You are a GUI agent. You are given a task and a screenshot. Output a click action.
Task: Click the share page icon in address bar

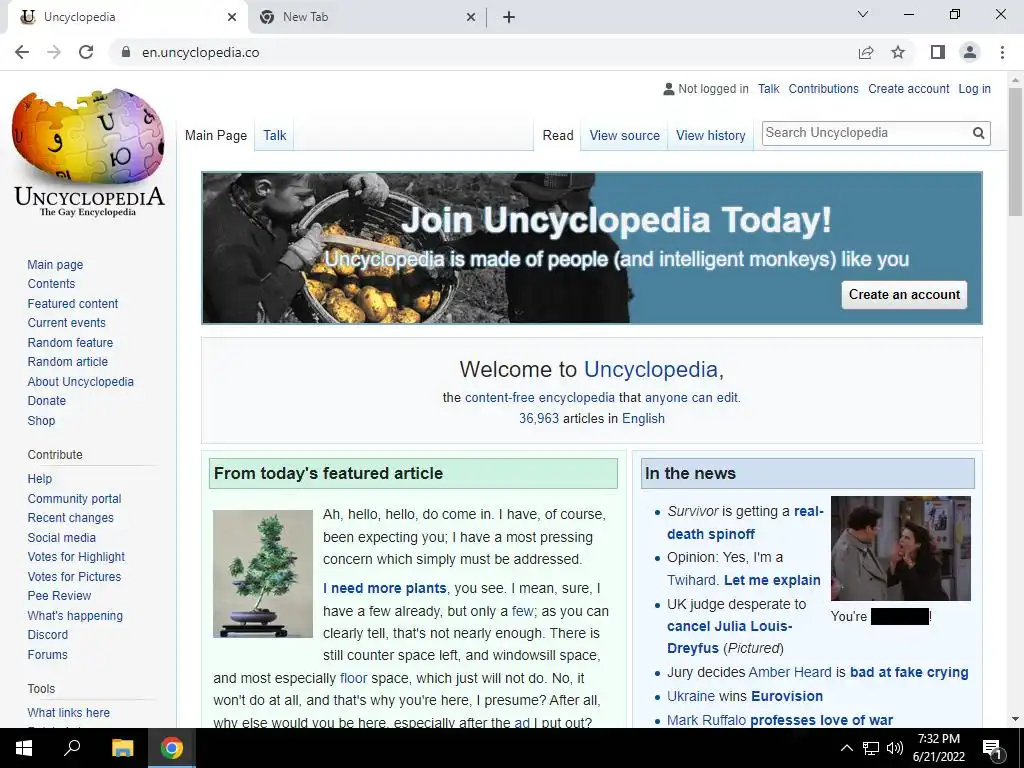866,52
